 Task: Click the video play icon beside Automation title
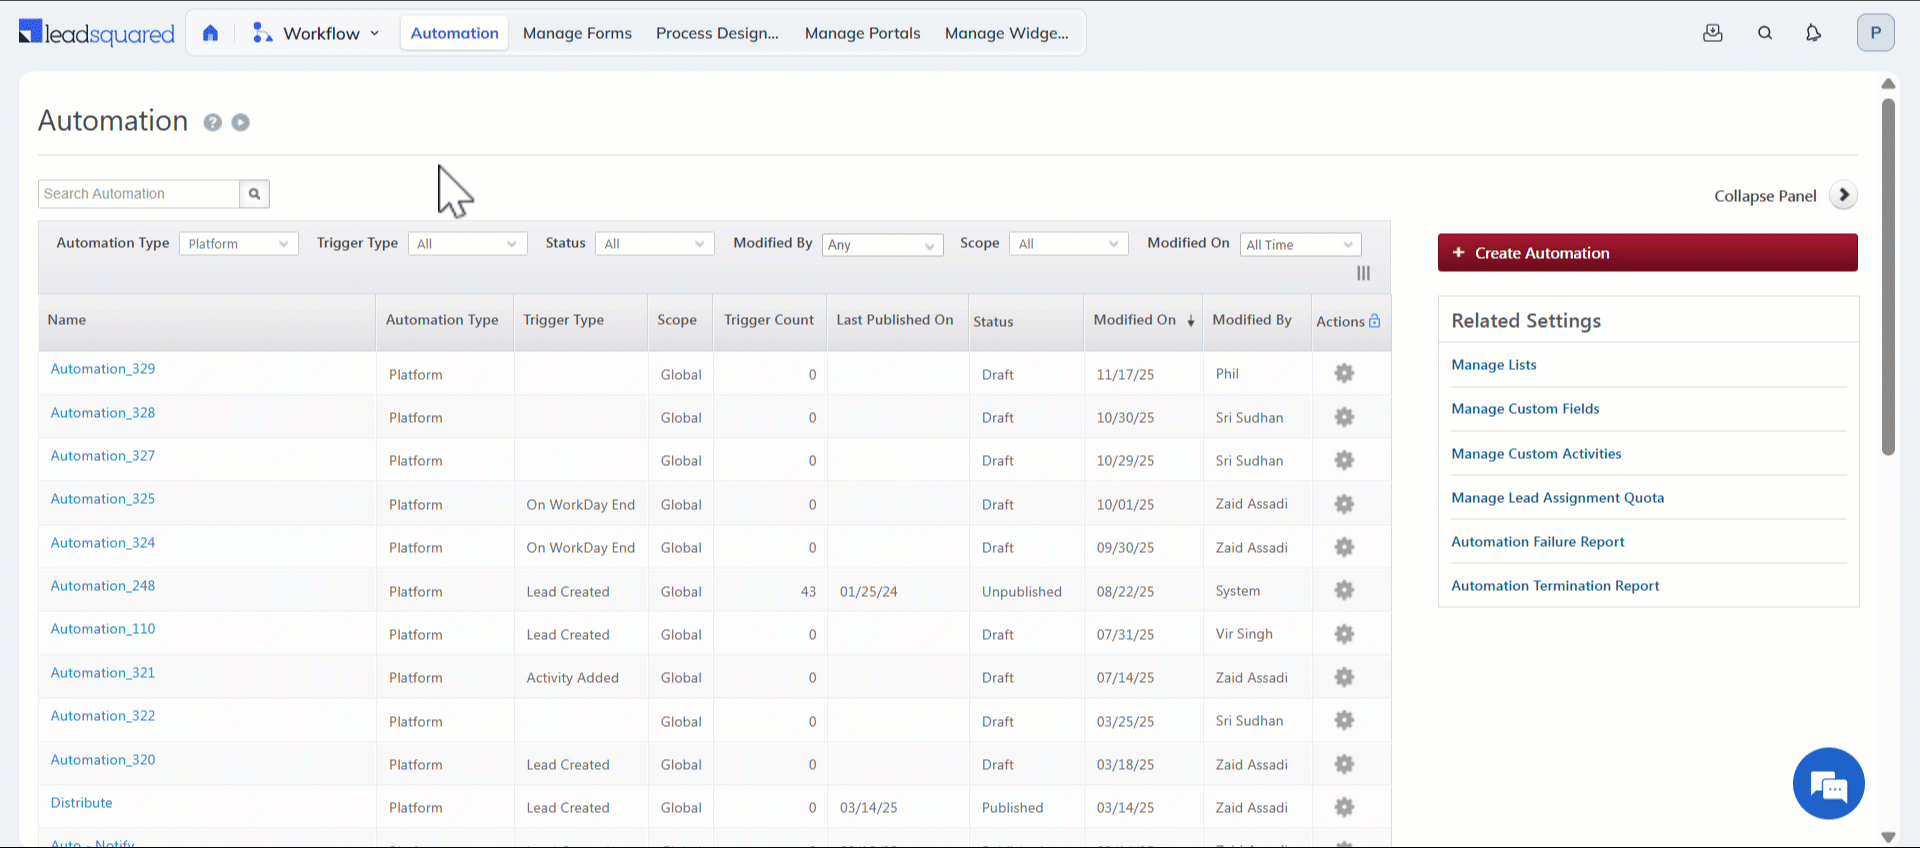click(241, 122)
